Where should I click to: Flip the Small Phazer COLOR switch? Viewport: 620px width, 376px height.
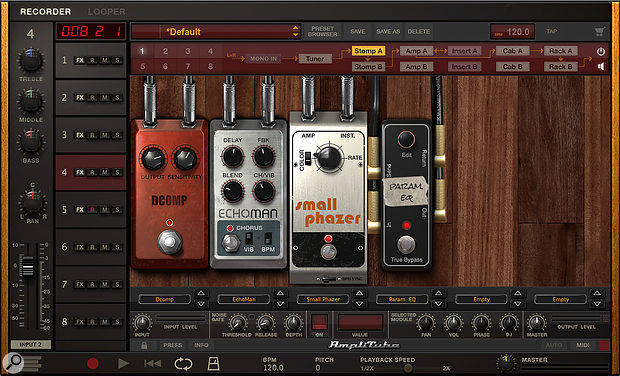309,160
